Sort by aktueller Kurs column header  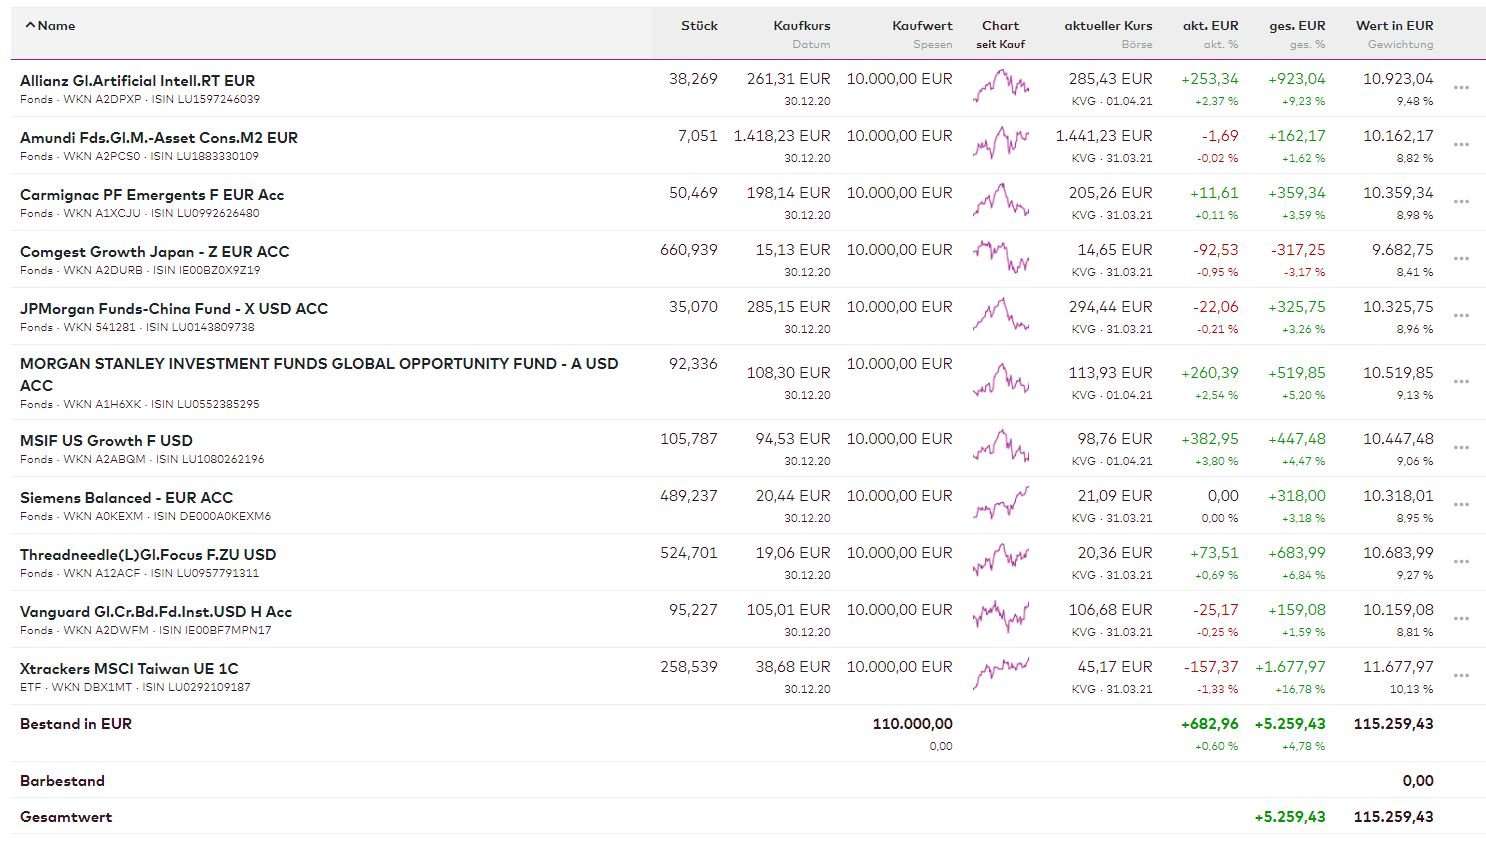tap(1108, 26)
